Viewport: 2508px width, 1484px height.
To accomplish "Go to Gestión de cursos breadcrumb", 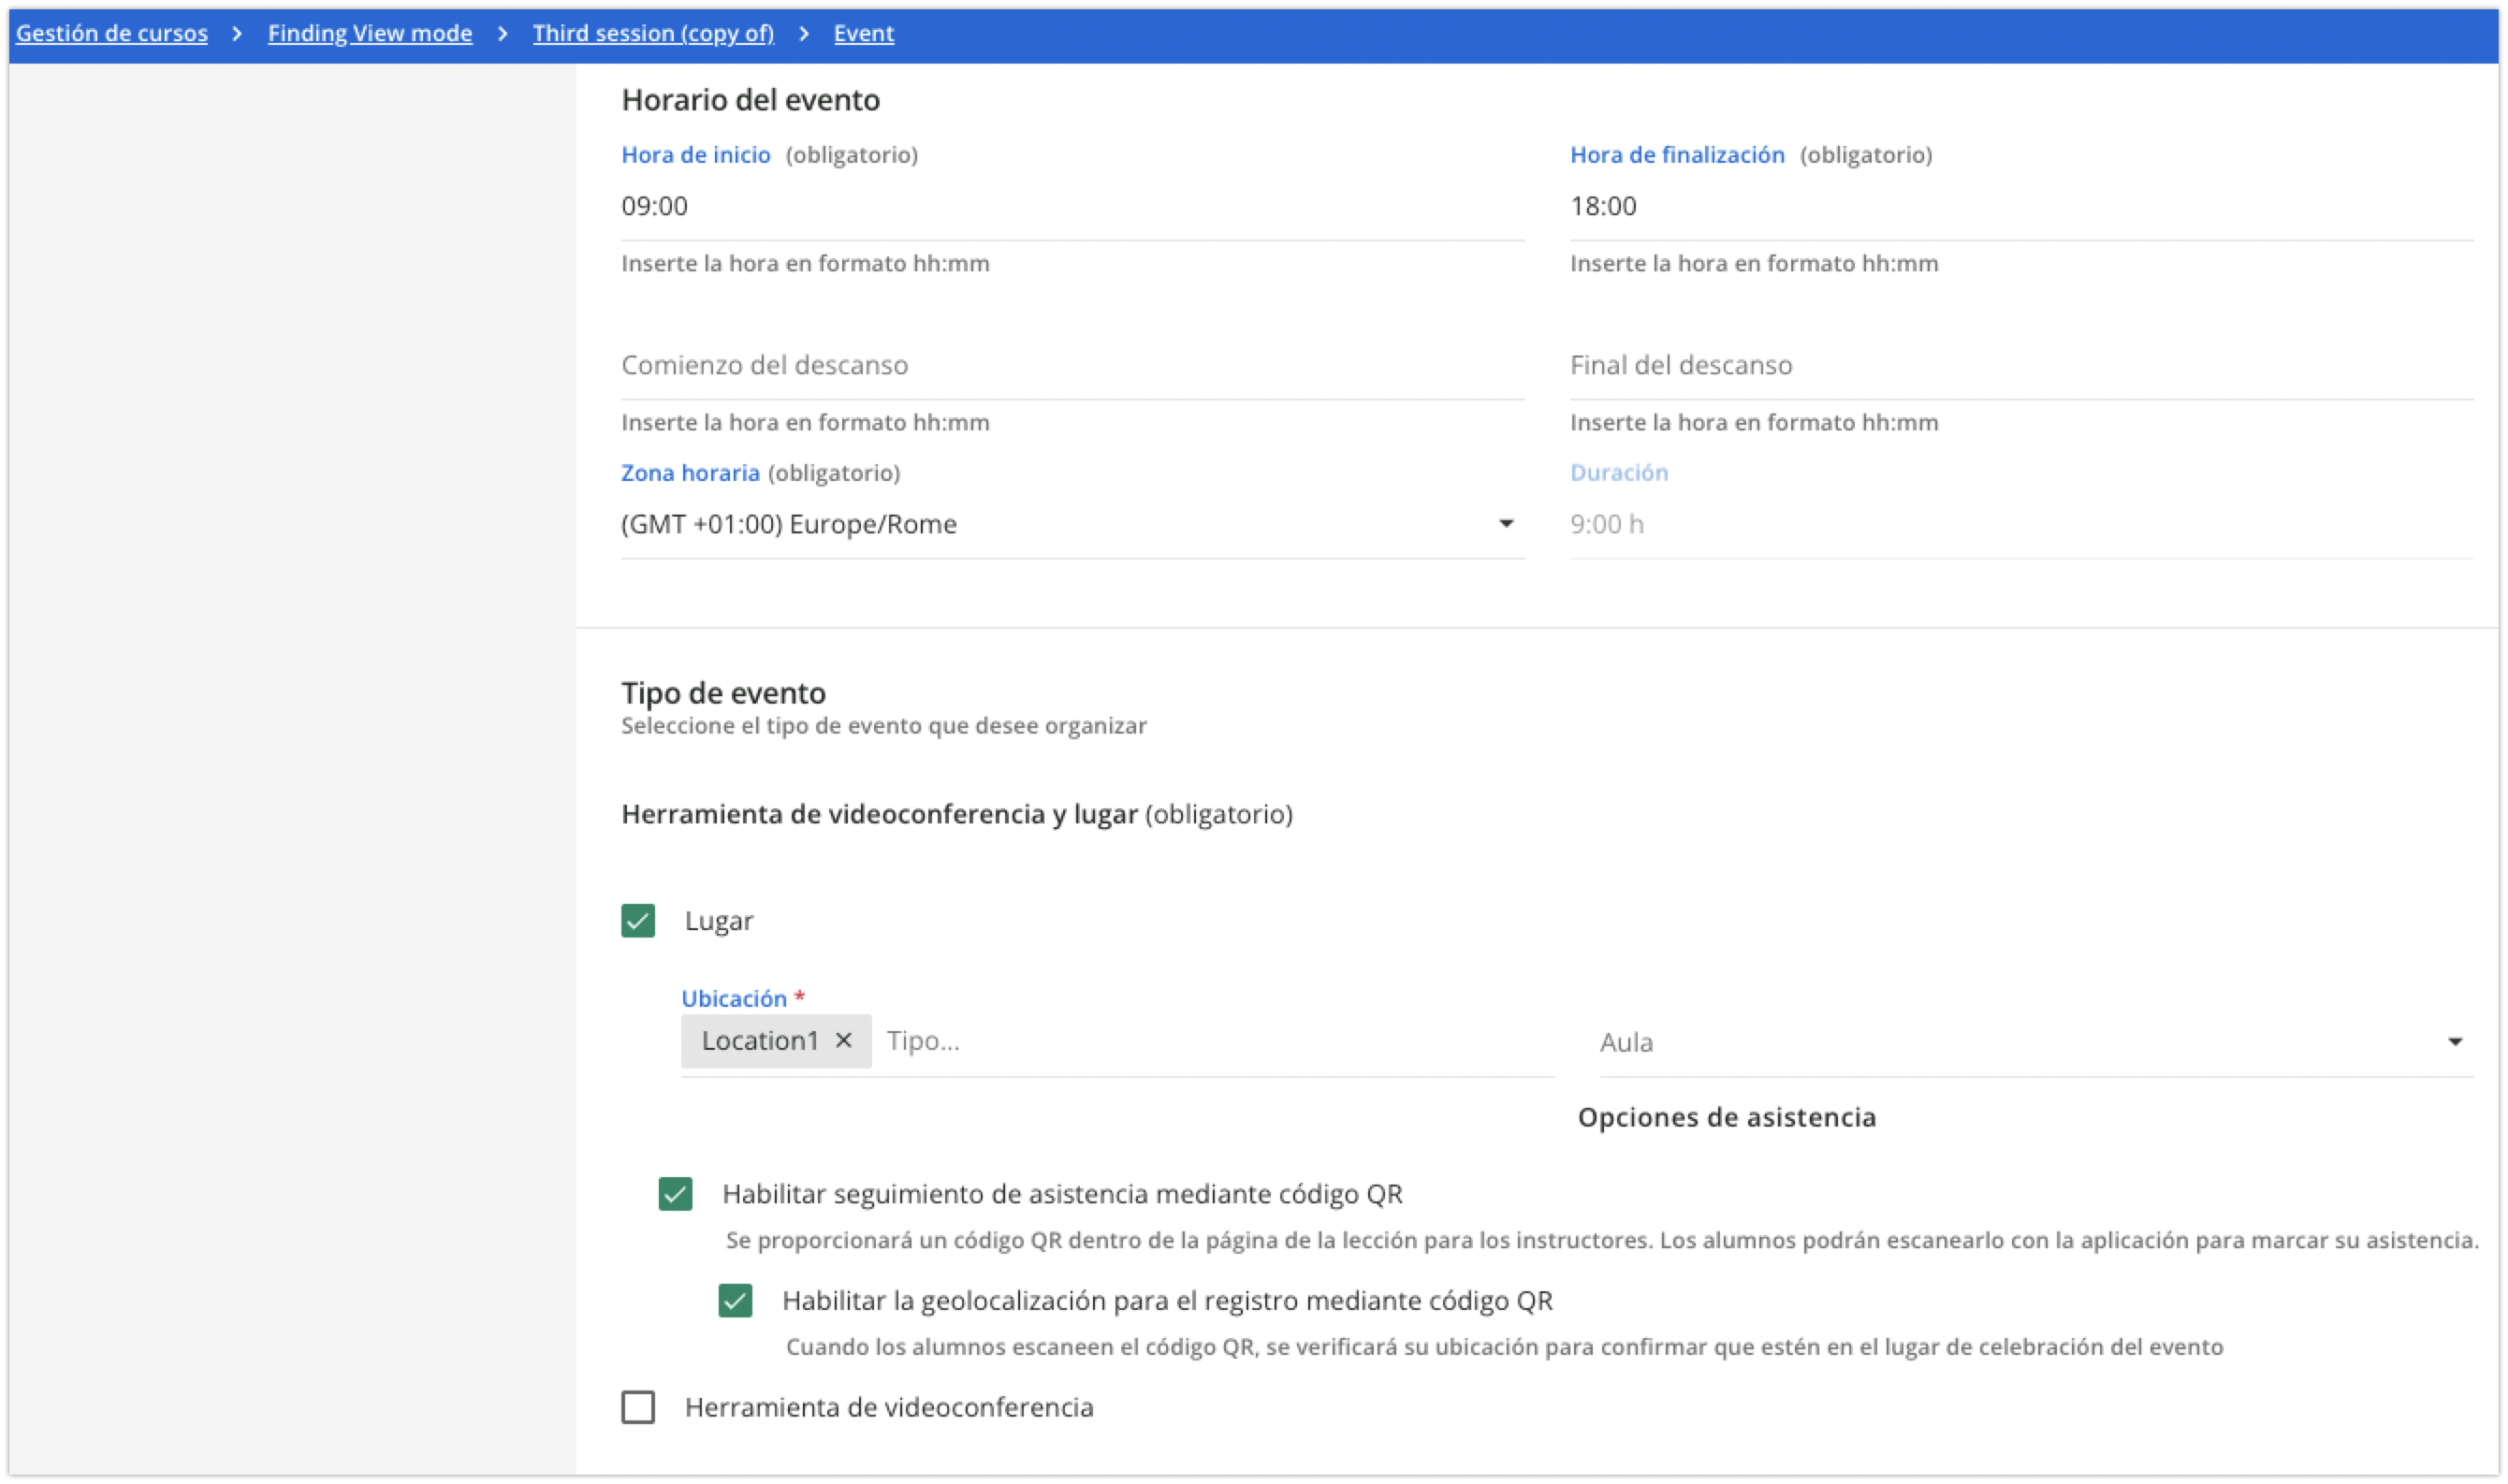I will point(112,33).
